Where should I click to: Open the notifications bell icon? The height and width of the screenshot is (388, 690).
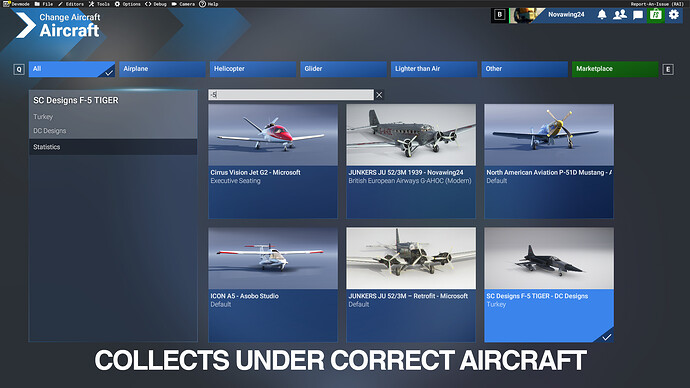click(x=602, y=15)
